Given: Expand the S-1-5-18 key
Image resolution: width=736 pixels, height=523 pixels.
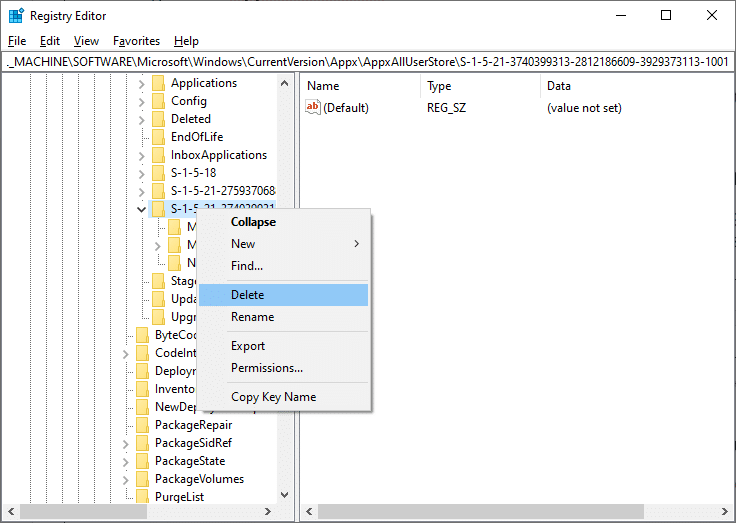Looking at the screenshot, I should (x=142, y=174).
